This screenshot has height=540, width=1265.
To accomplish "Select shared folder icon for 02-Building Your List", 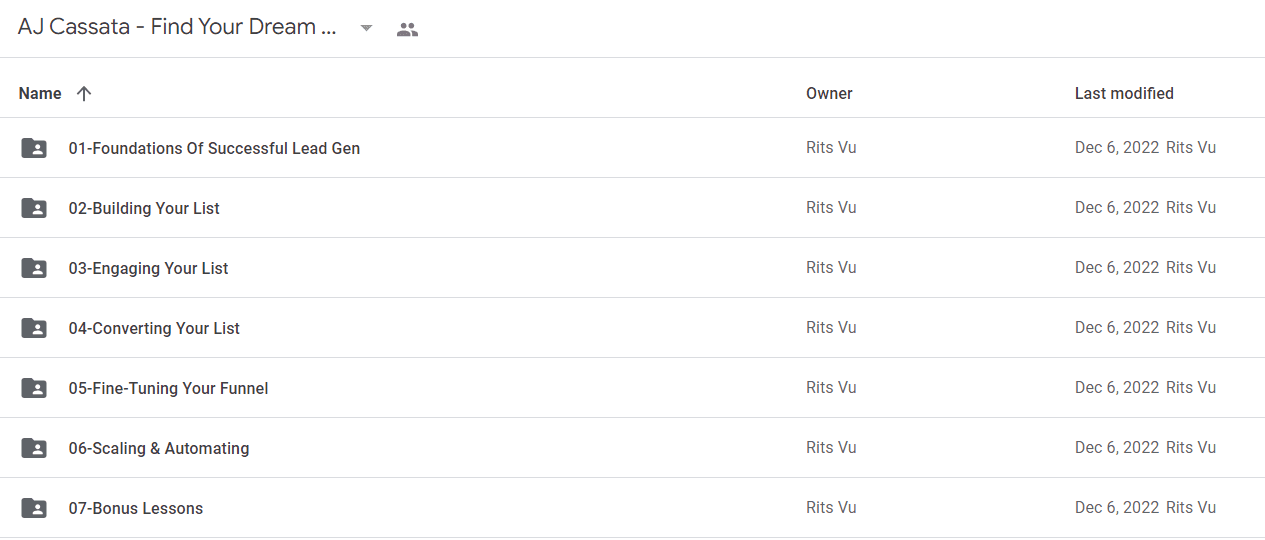I will click(34, 208).
